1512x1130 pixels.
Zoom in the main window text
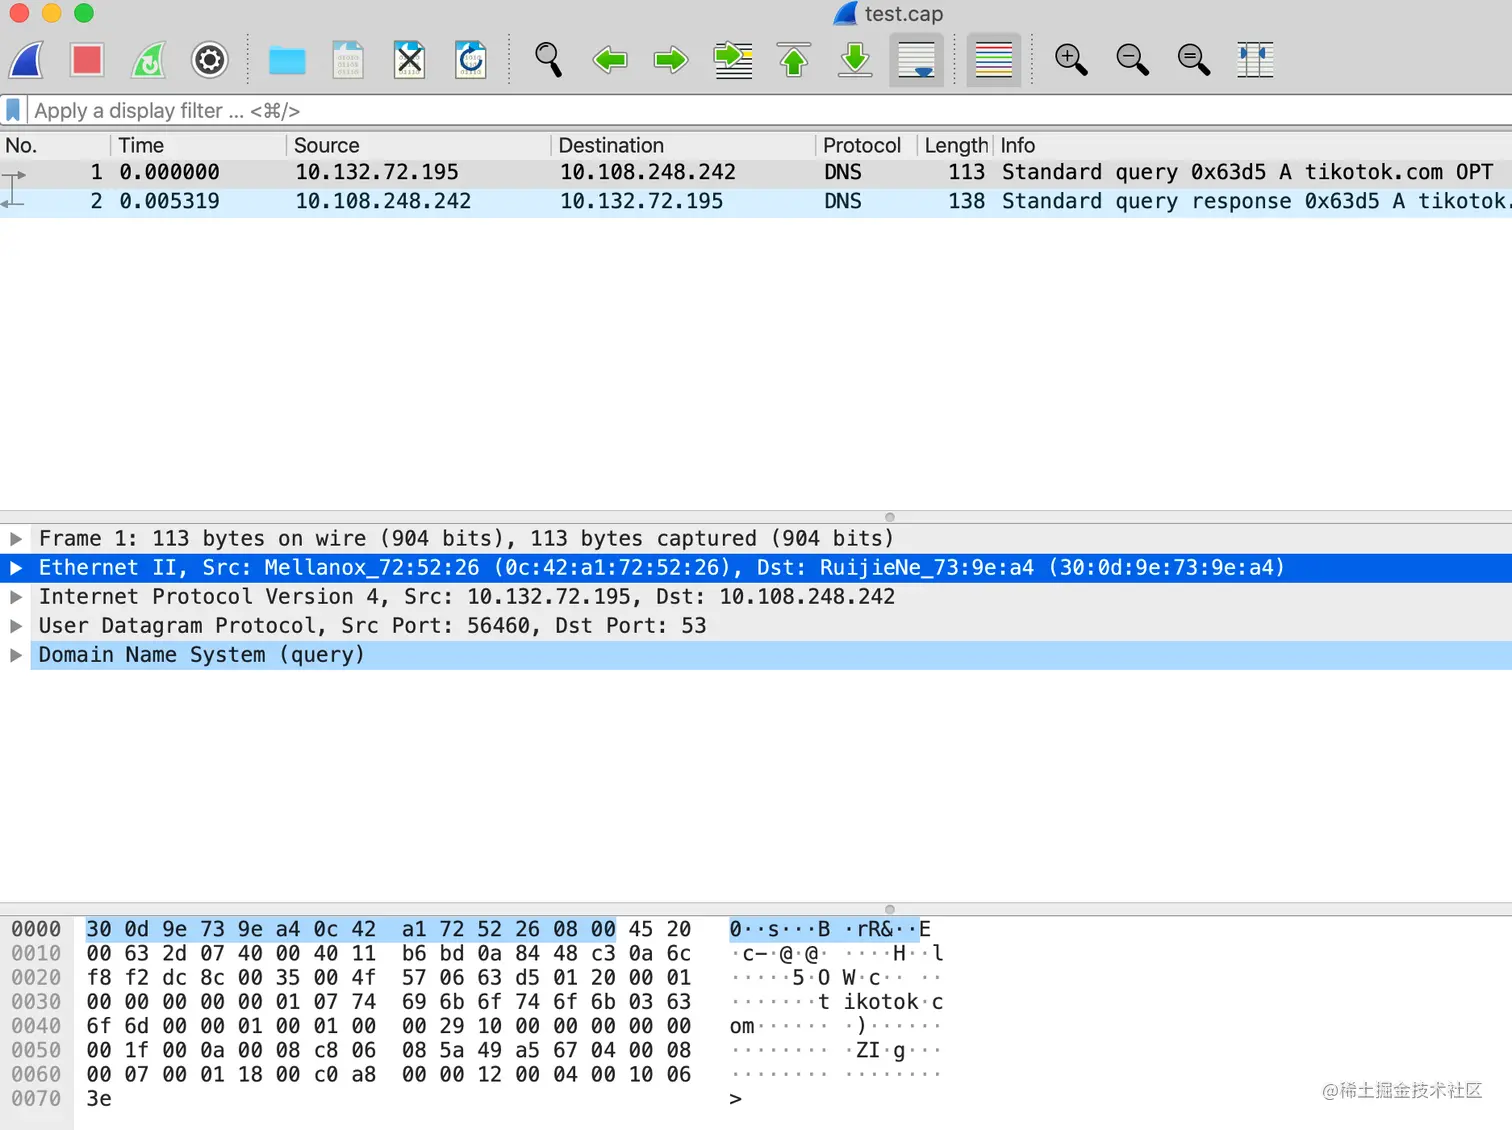(x=1071, y=60)
